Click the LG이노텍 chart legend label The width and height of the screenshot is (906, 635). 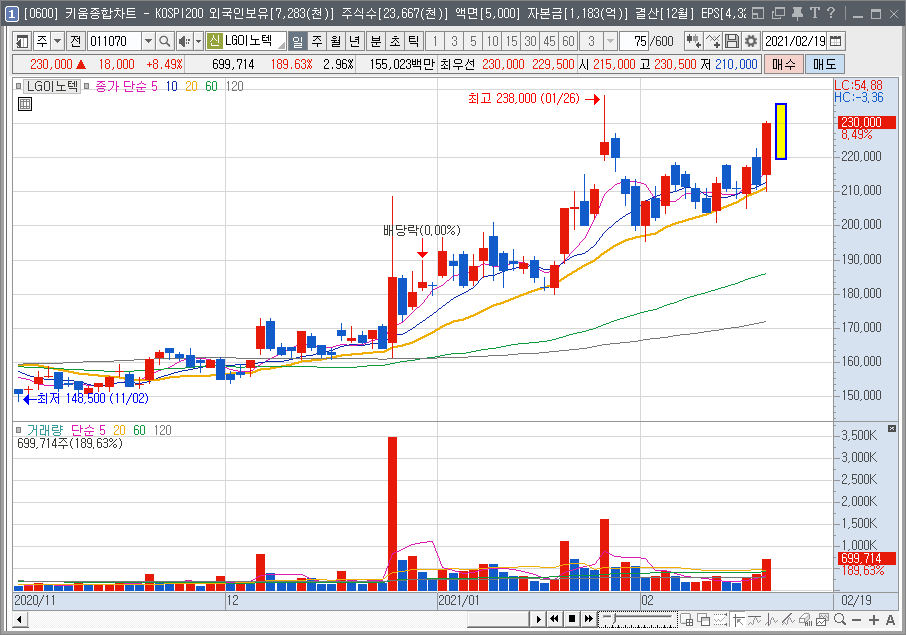click(53, 86)
